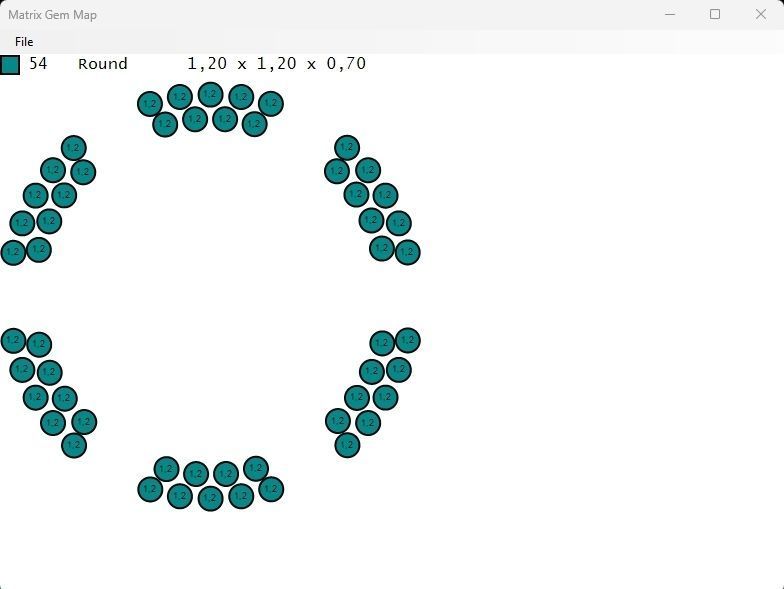784x589 pixels.
Task: Select the Round gem shape label
Action: pyautogui.click(x=102, y=64)
